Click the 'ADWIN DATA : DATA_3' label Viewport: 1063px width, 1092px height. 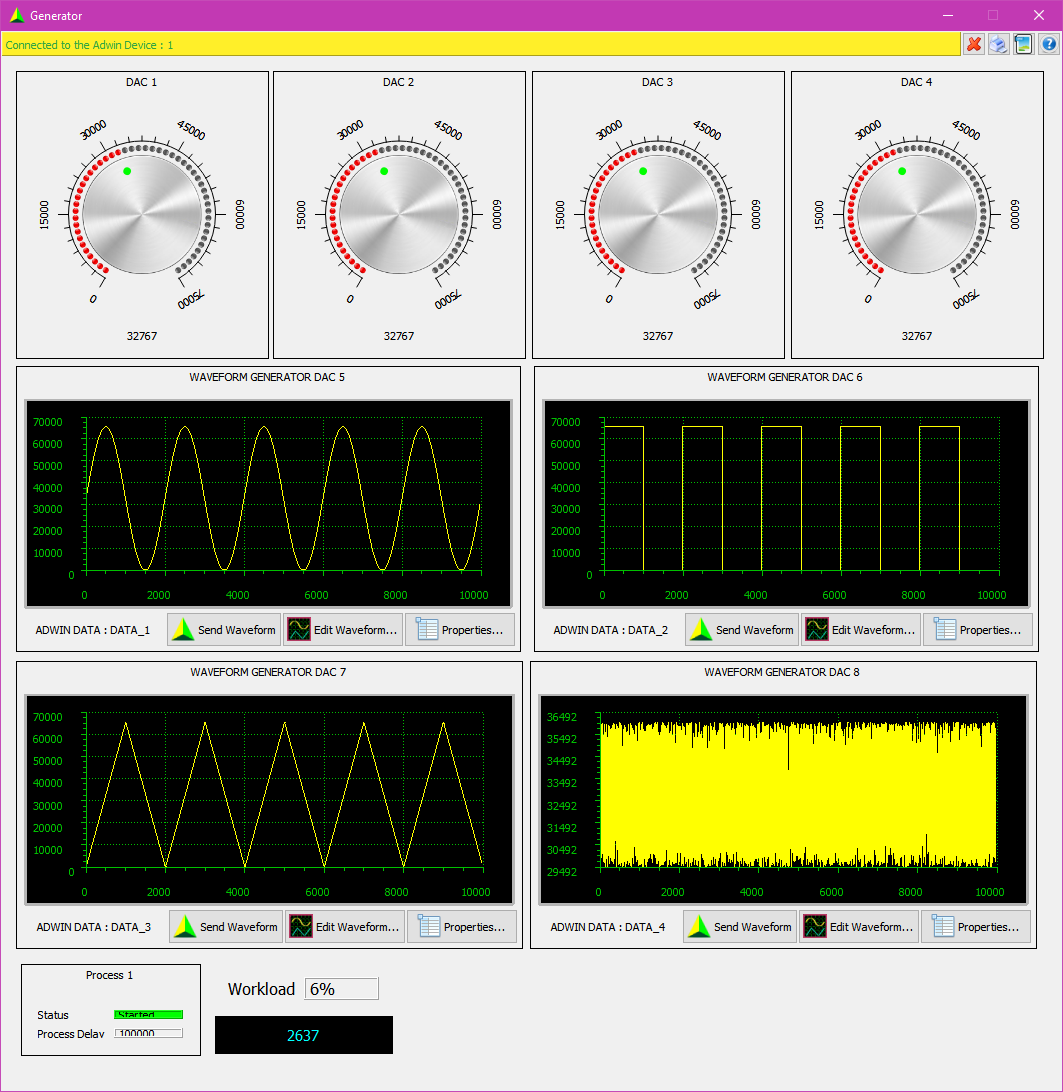click(x=94, y=927)
